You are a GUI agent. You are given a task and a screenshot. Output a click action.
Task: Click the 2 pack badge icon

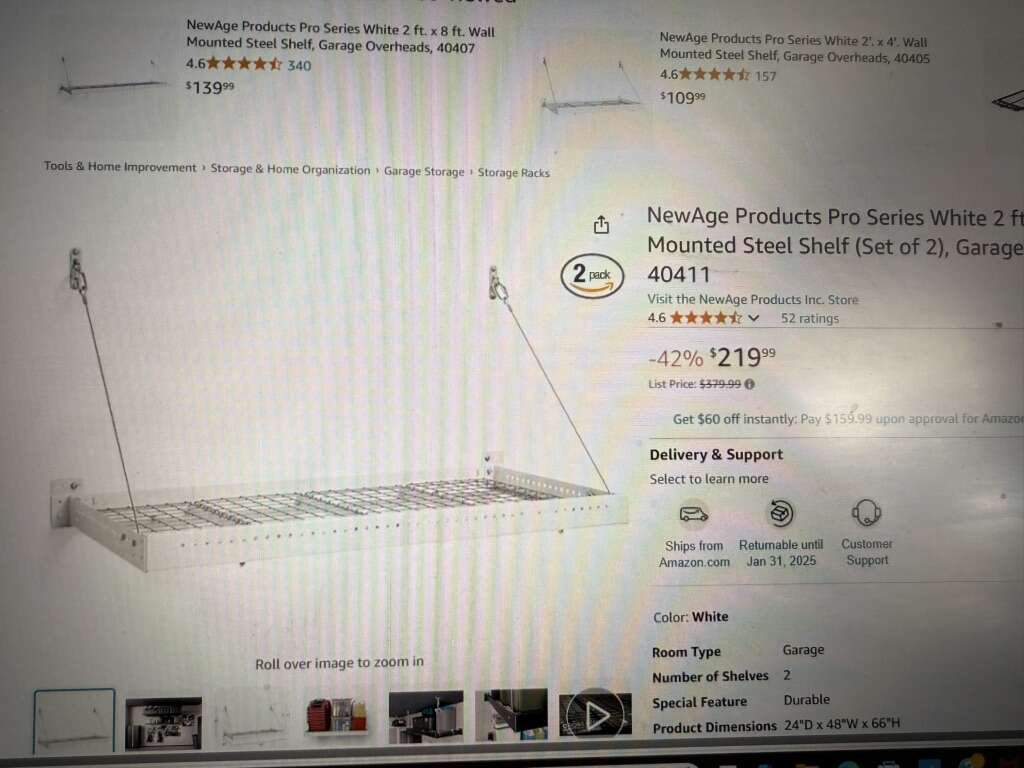click(592, 276)
